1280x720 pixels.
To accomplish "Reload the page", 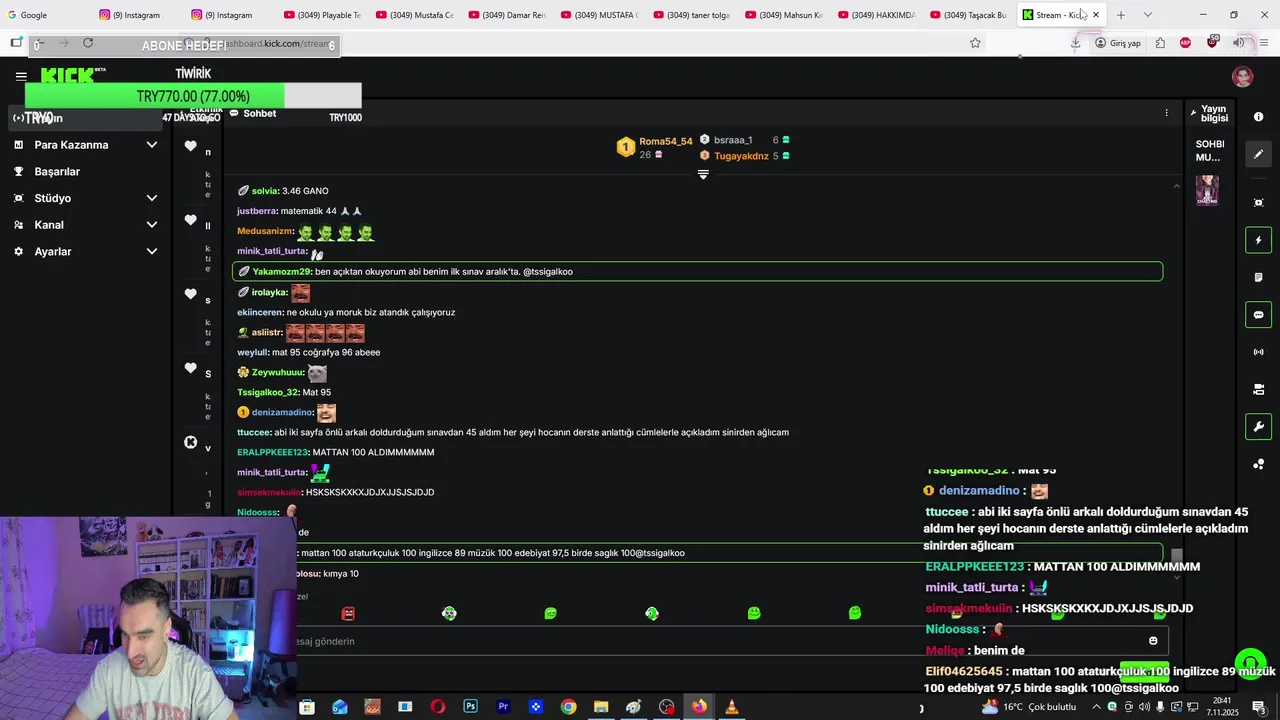I will pos(88,43).
